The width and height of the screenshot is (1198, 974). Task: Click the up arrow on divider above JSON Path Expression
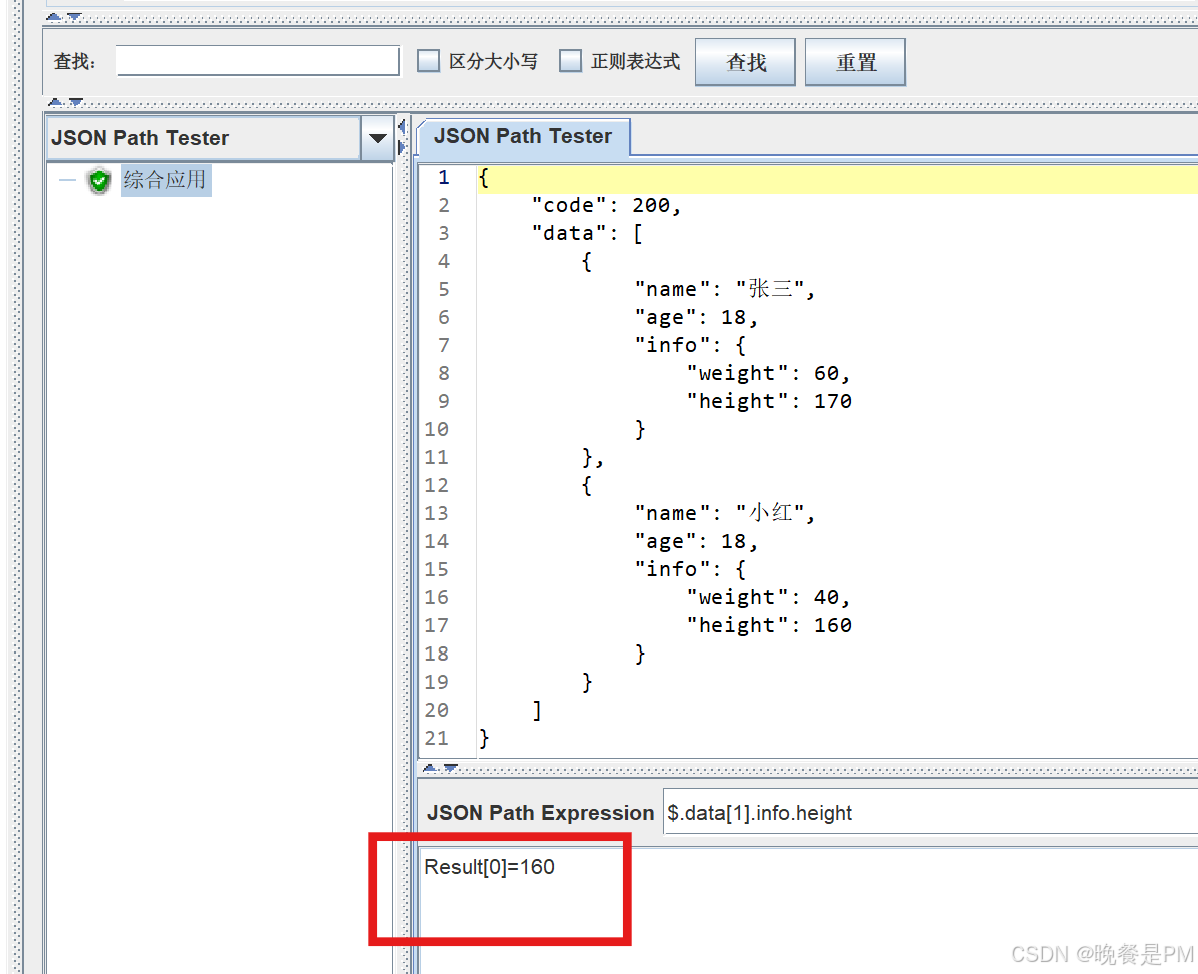[430, 768]
